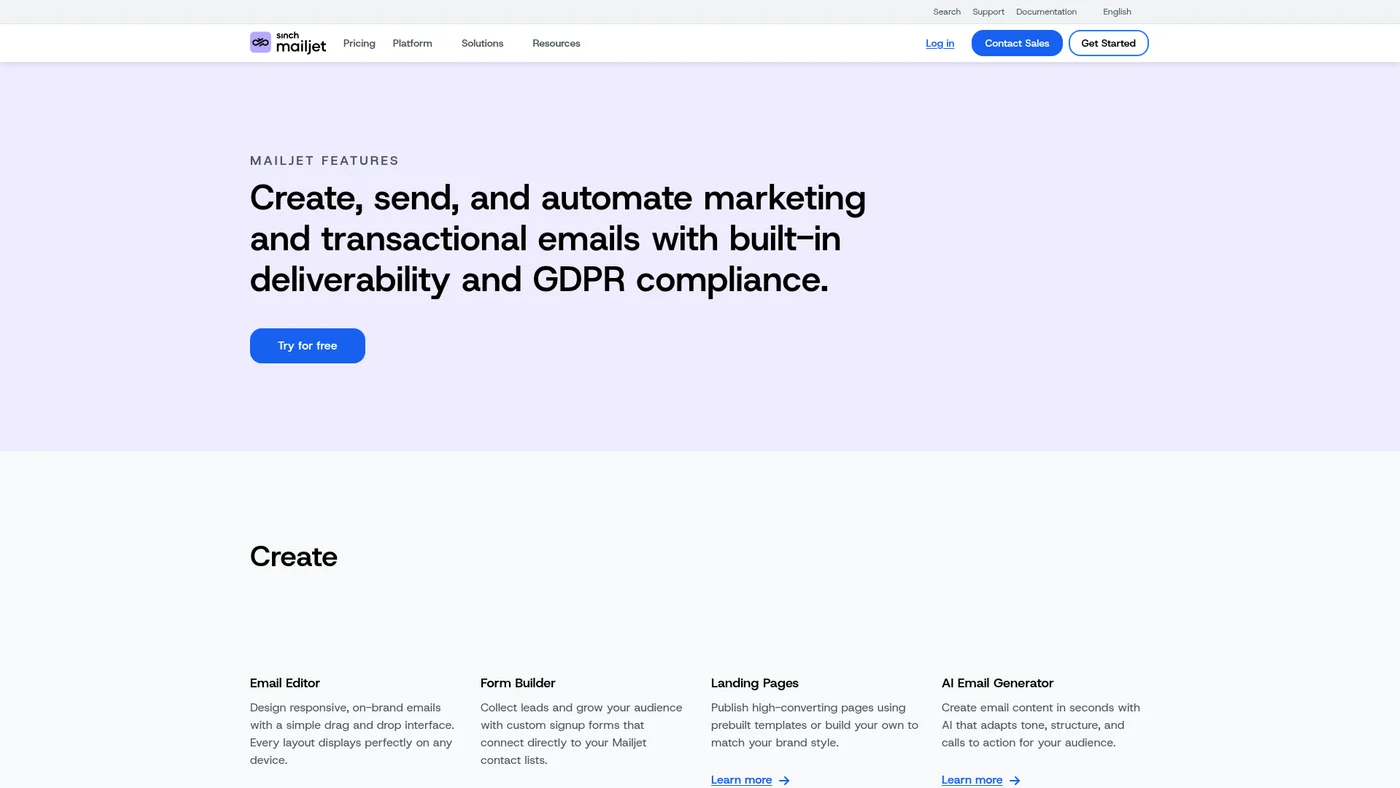Select the AI Email Generator heading
Viewport: 1400px width, 788px height.
pos(998,683)
